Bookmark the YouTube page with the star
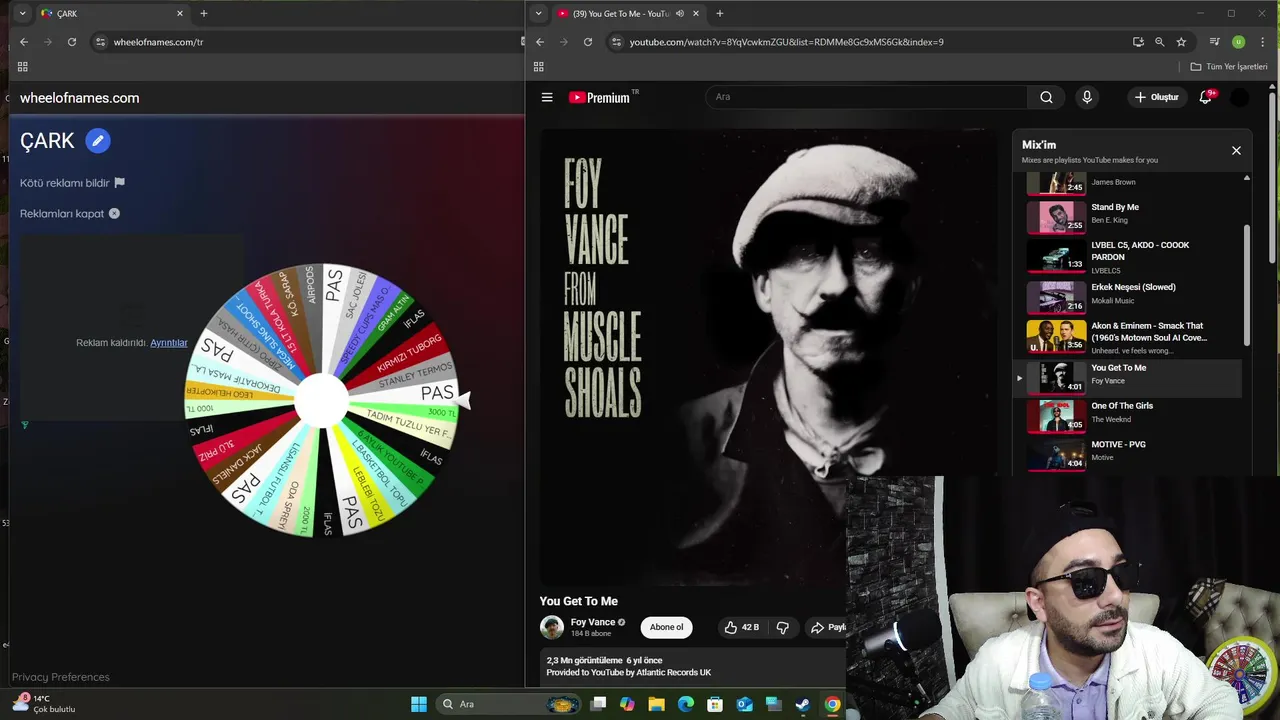1280x720 pixels. [1181, 42]
